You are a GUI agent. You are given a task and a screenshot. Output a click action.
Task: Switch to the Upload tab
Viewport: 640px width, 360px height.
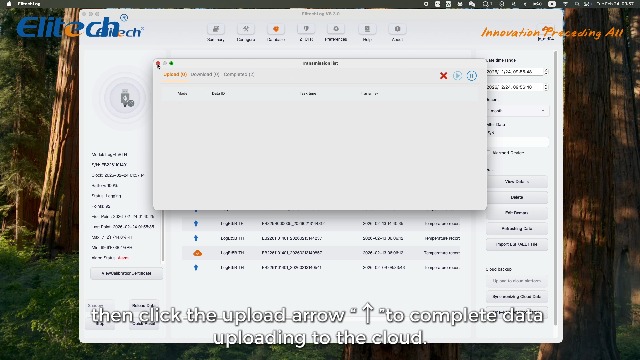[x=175, y=74]
